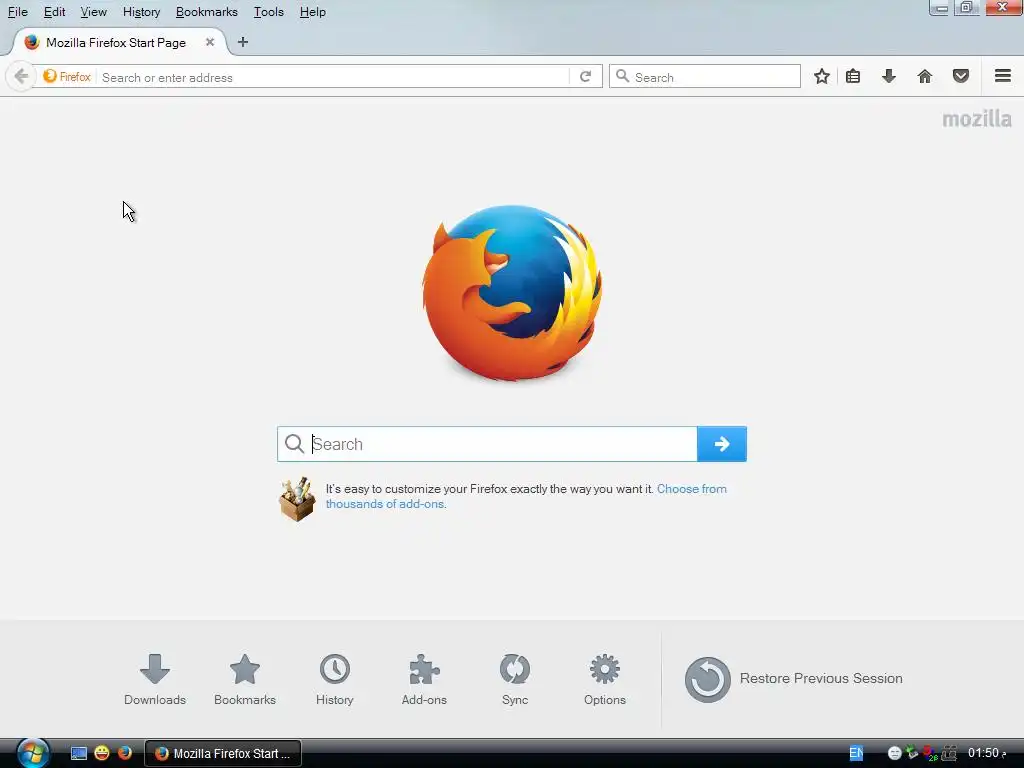Screen dimensions: 1024x768
Task: Click Mozilla Firefox Start taskbar button
Action: point(223,754)
